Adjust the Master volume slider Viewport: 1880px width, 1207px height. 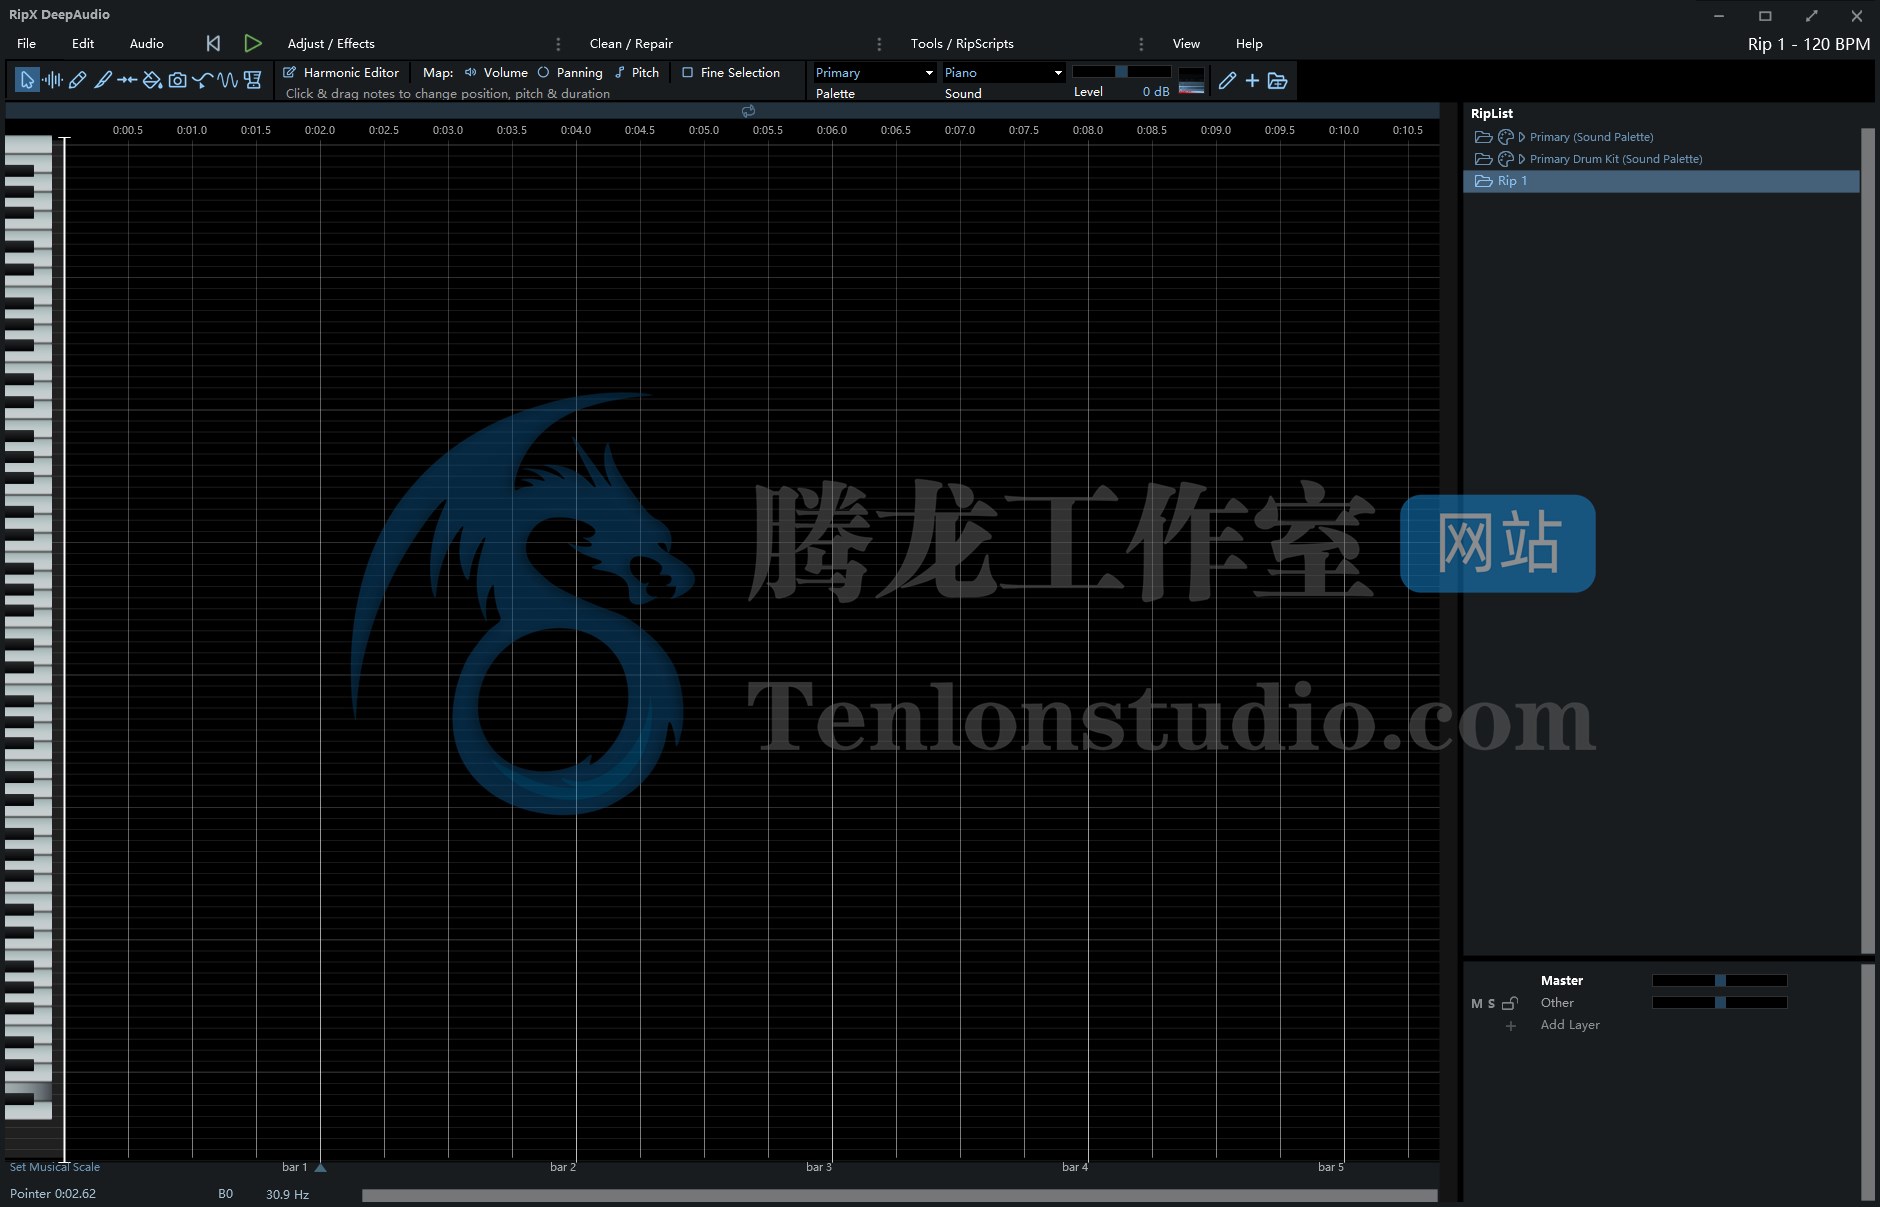(x=1720, y=981)
